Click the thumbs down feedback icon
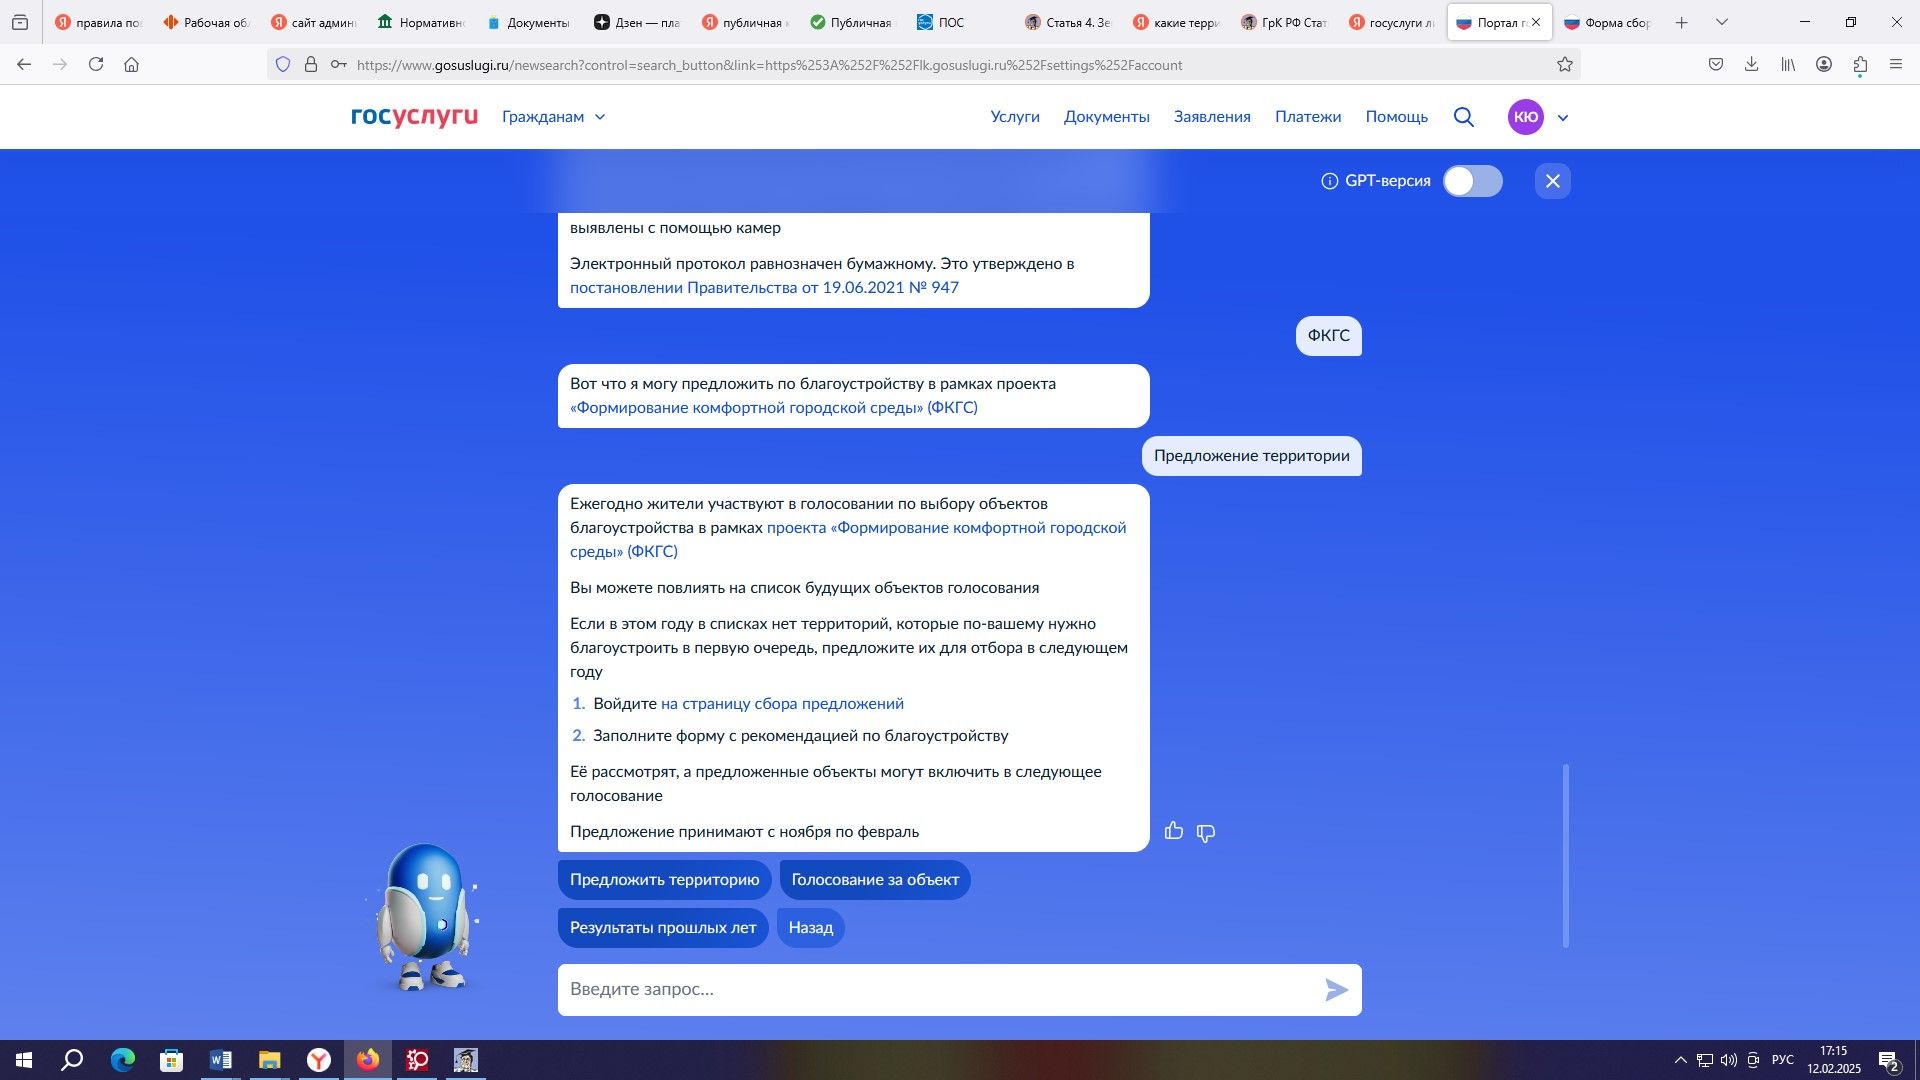This screenshot has width=1920, height=1080. (x=1206, y=833)
